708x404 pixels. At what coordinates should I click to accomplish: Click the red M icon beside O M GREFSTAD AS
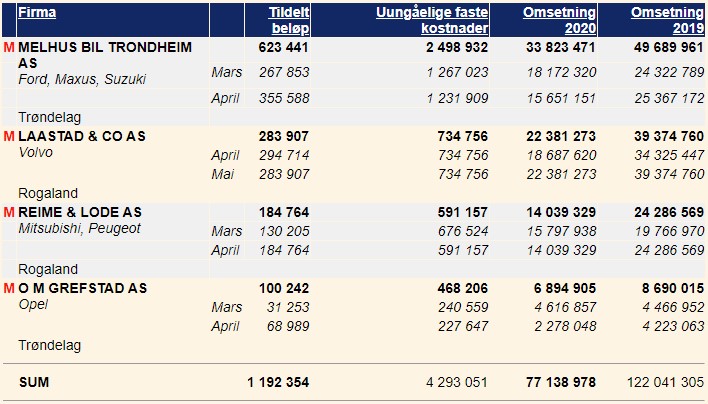[x=9, y=288]
